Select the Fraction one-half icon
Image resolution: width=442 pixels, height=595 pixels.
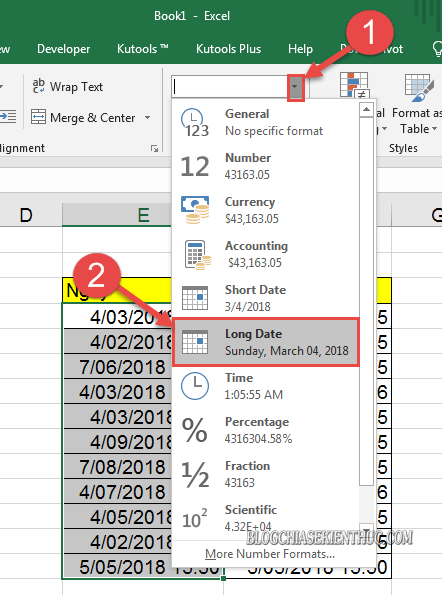click(x=195, y=474)
